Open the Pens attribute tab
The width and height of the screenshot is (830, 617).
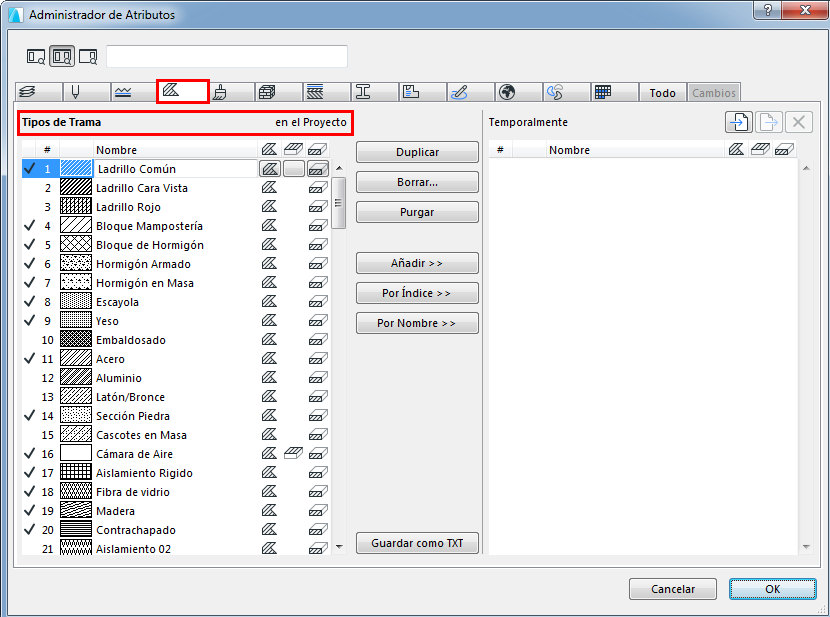87,92
